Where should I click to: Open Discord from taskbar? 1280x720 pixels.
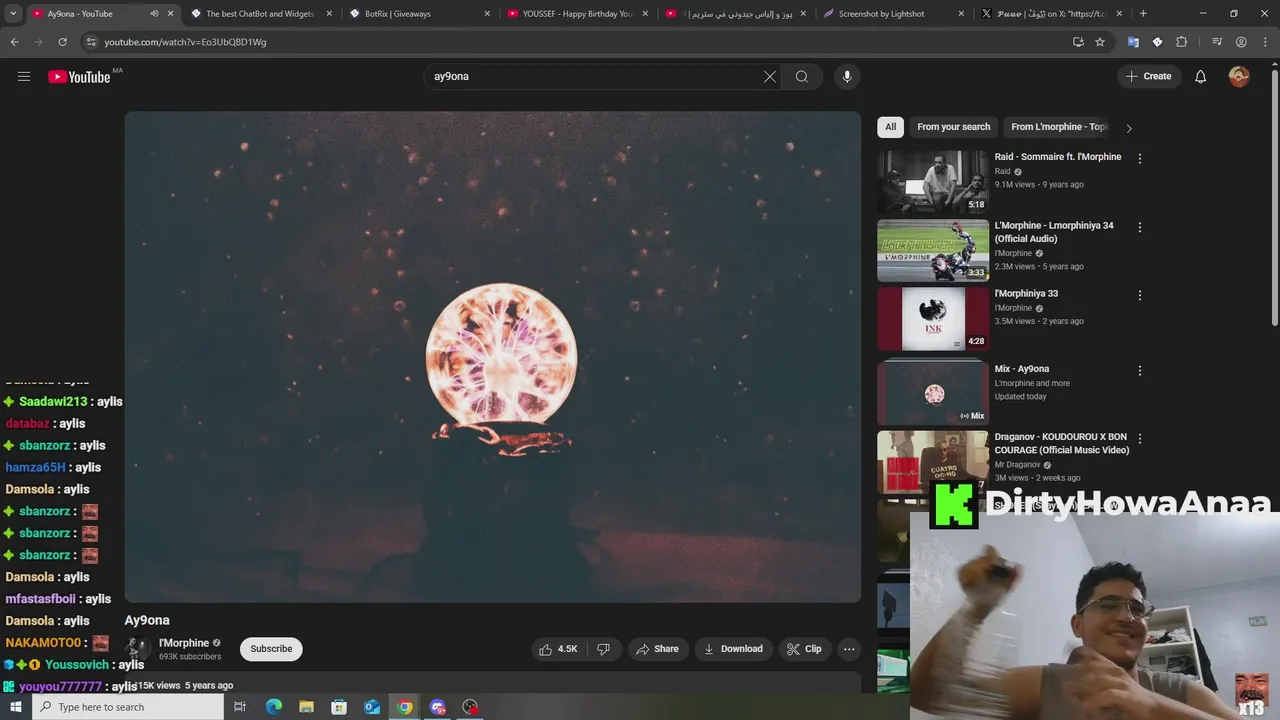(x=437, y=707)
